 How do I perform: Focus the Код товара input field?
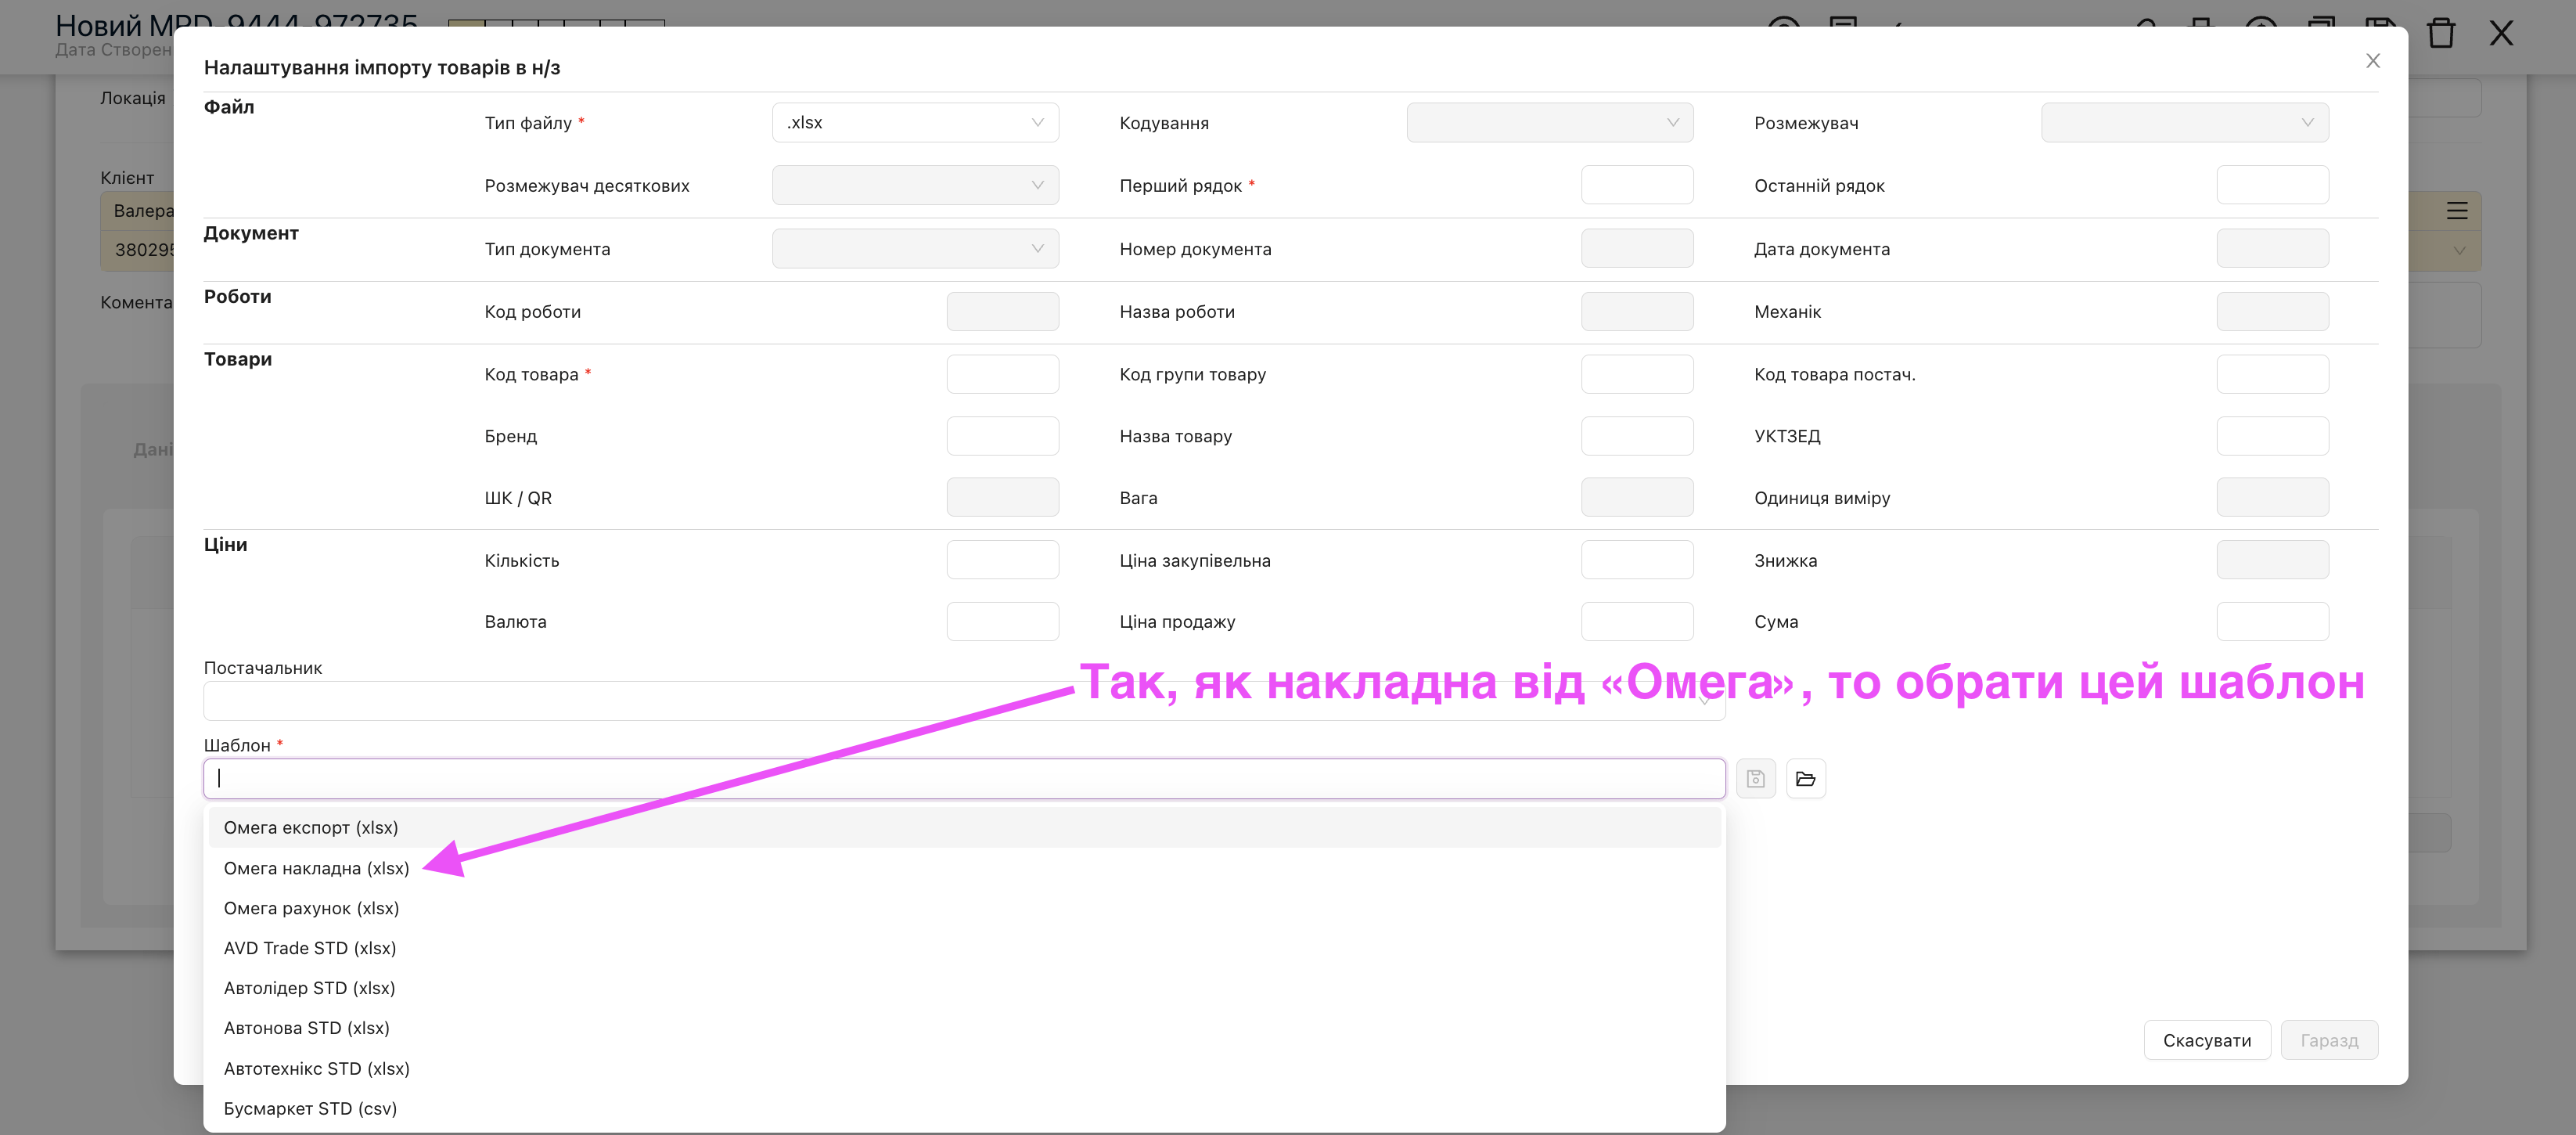click(x=1002, y=374)
